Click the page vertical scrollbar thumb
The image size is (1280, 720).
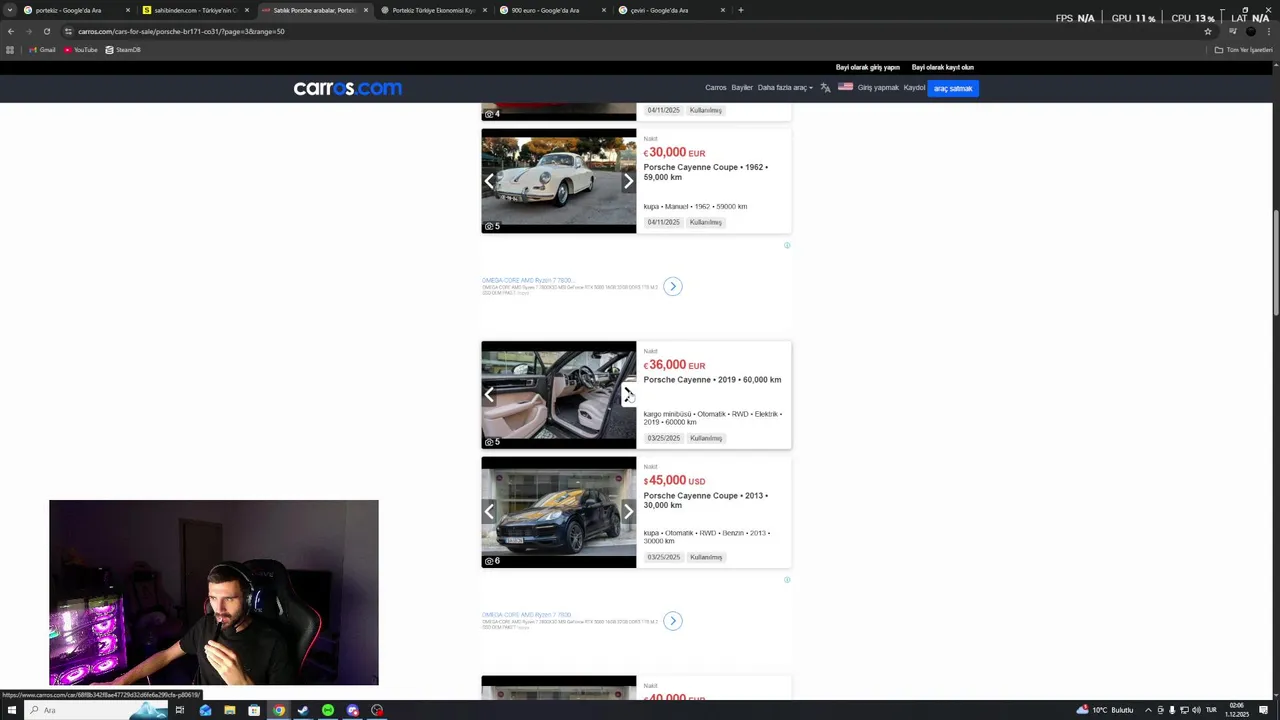(1276, 265)
